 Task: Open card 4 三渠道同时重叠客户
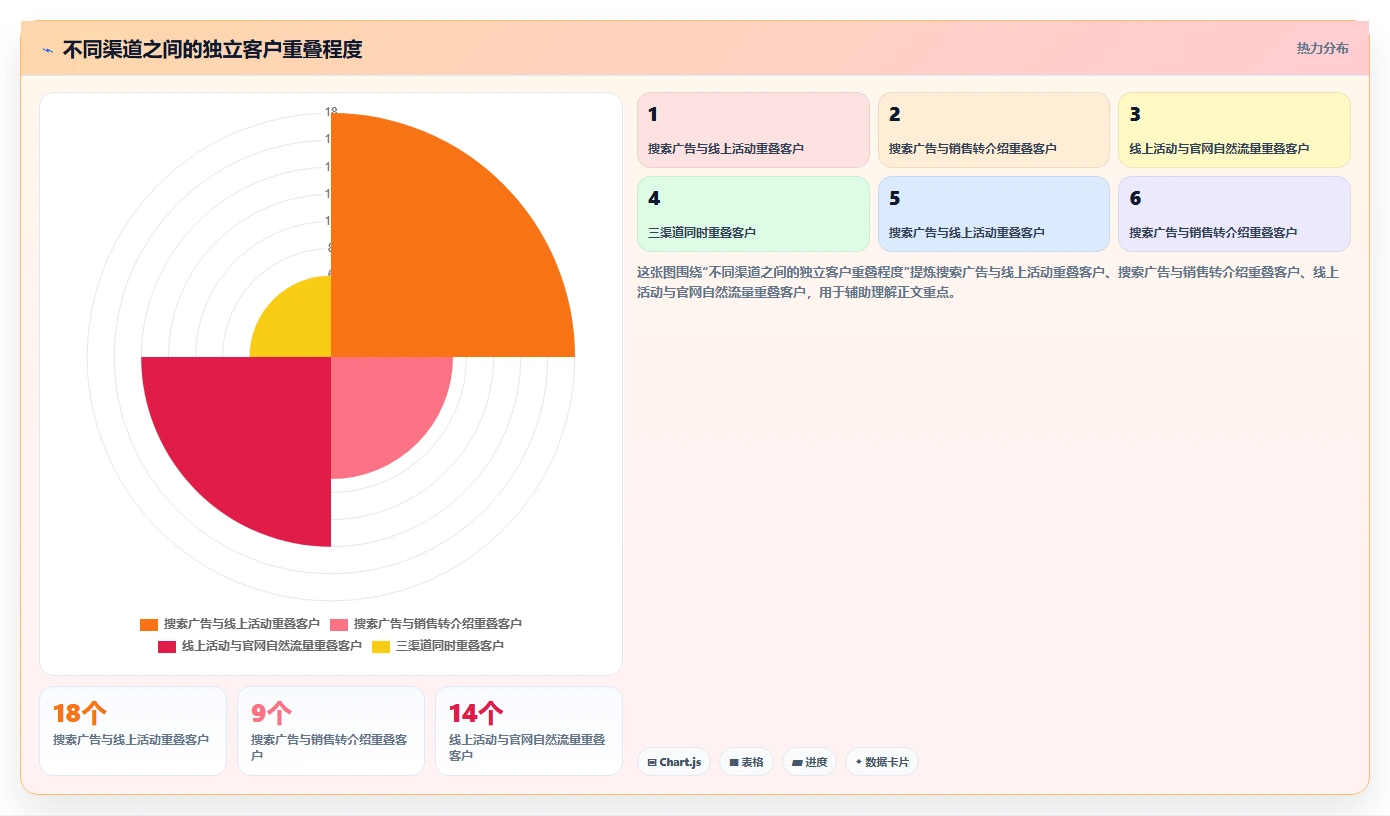[x=753, y=214]
